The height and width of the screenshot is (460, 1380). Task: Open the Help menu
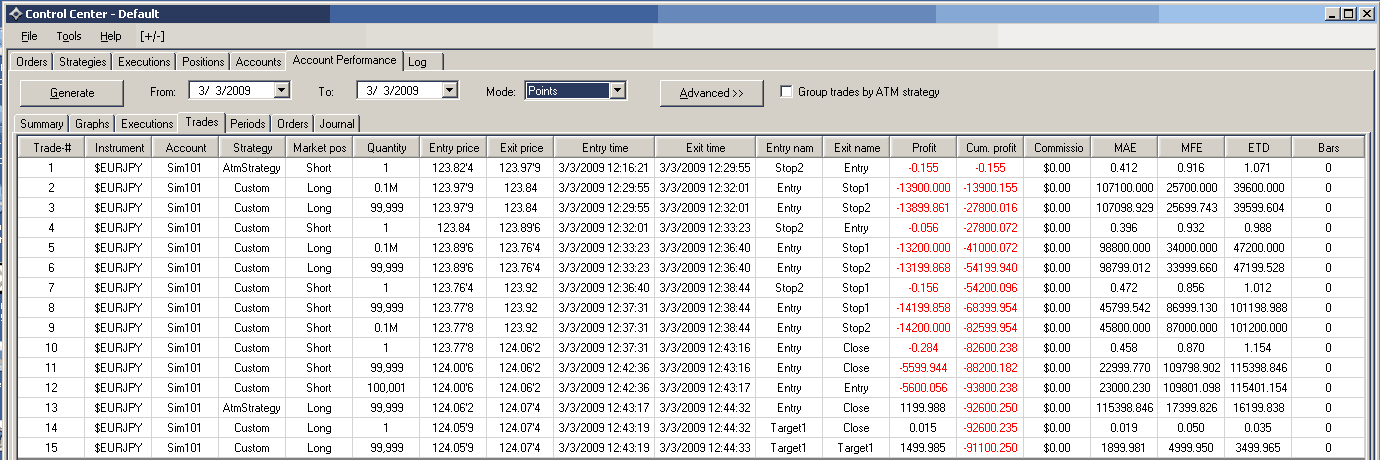[x=111, y=36]
